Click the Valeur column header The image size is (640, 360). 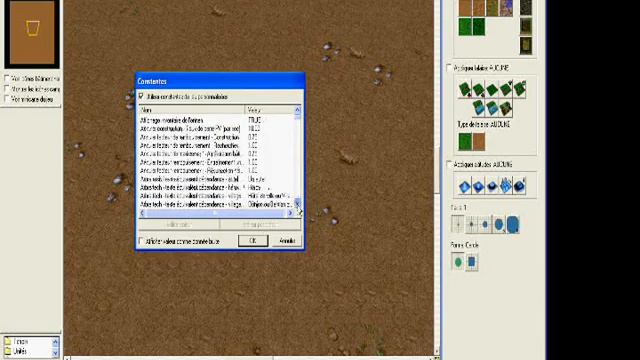[x=269, y=110]
